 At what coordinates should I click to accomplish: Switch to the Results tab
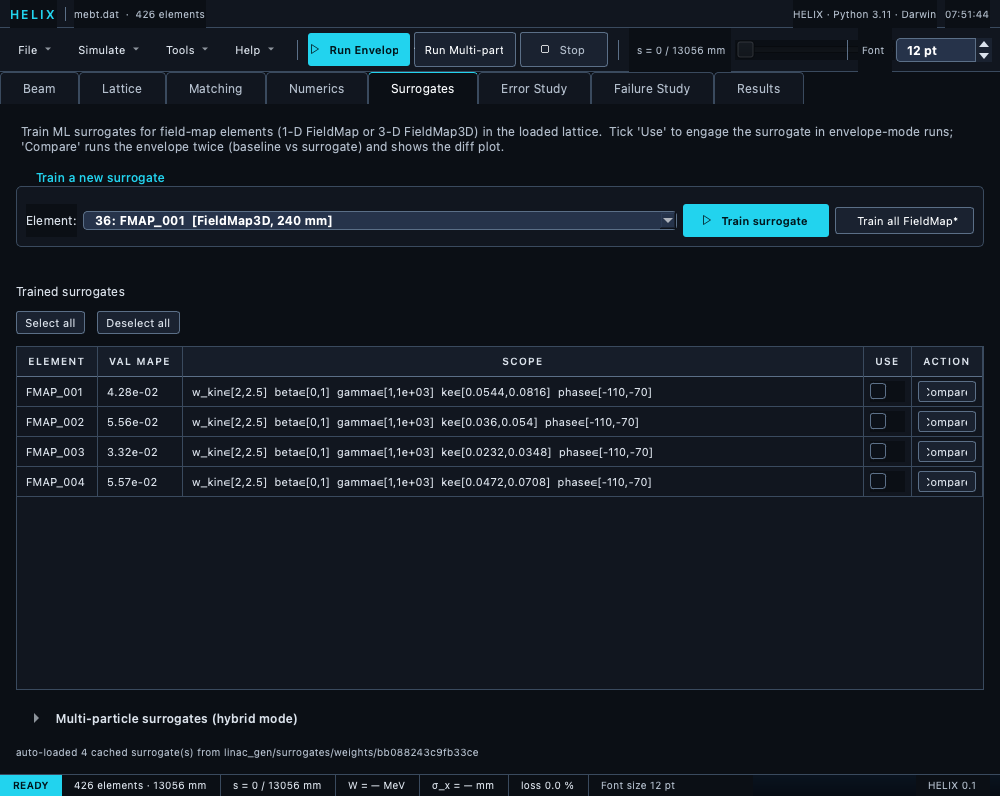[758, 89]
